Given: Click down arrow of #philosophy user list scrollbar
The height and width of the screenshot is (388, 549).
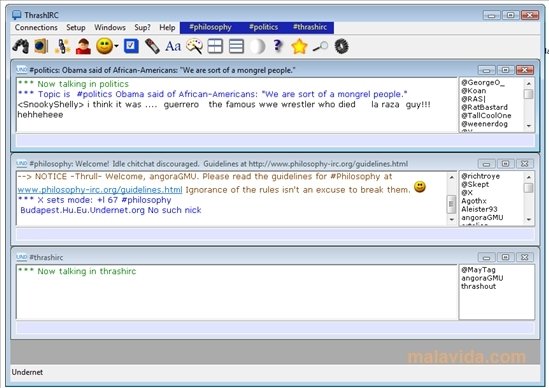Looking at the screenshot, I should pos(529,219).
